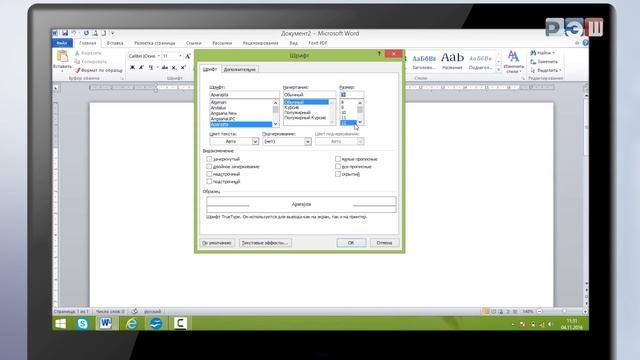Switch to the Дополнительно tab in font dialog
This screenshot has width=640, height=360.
pyautogui.click(x=240, y=69)
